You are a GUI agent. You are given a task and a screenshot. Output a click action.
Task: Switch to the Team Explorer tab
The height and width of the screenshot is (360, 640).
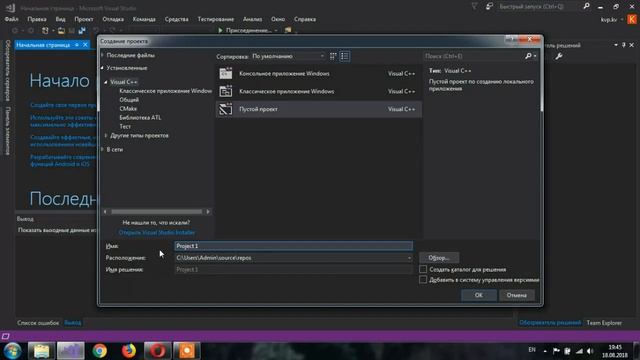604,323
